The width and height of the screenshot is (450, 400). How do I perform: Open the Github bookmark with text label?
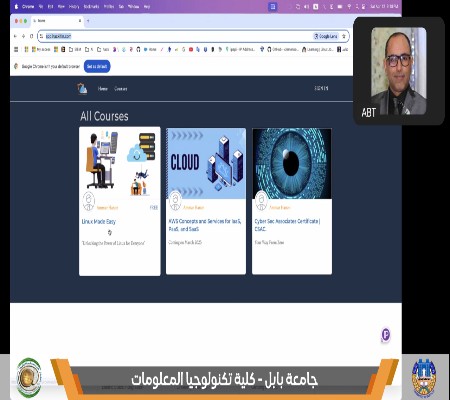(283, 49)
